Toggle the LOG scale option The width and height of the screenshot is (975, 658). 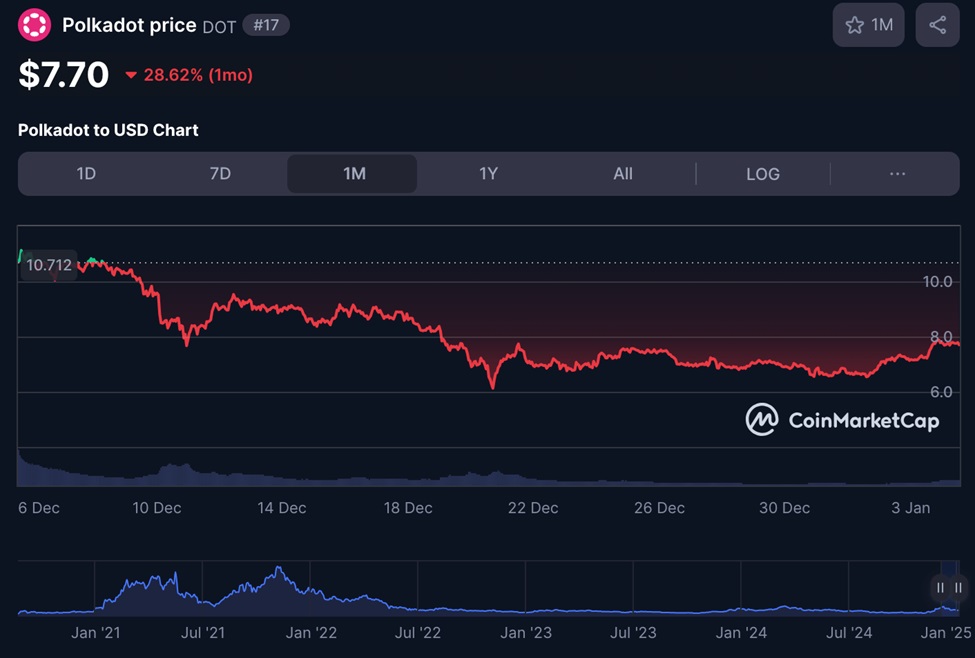click(762, 174)
